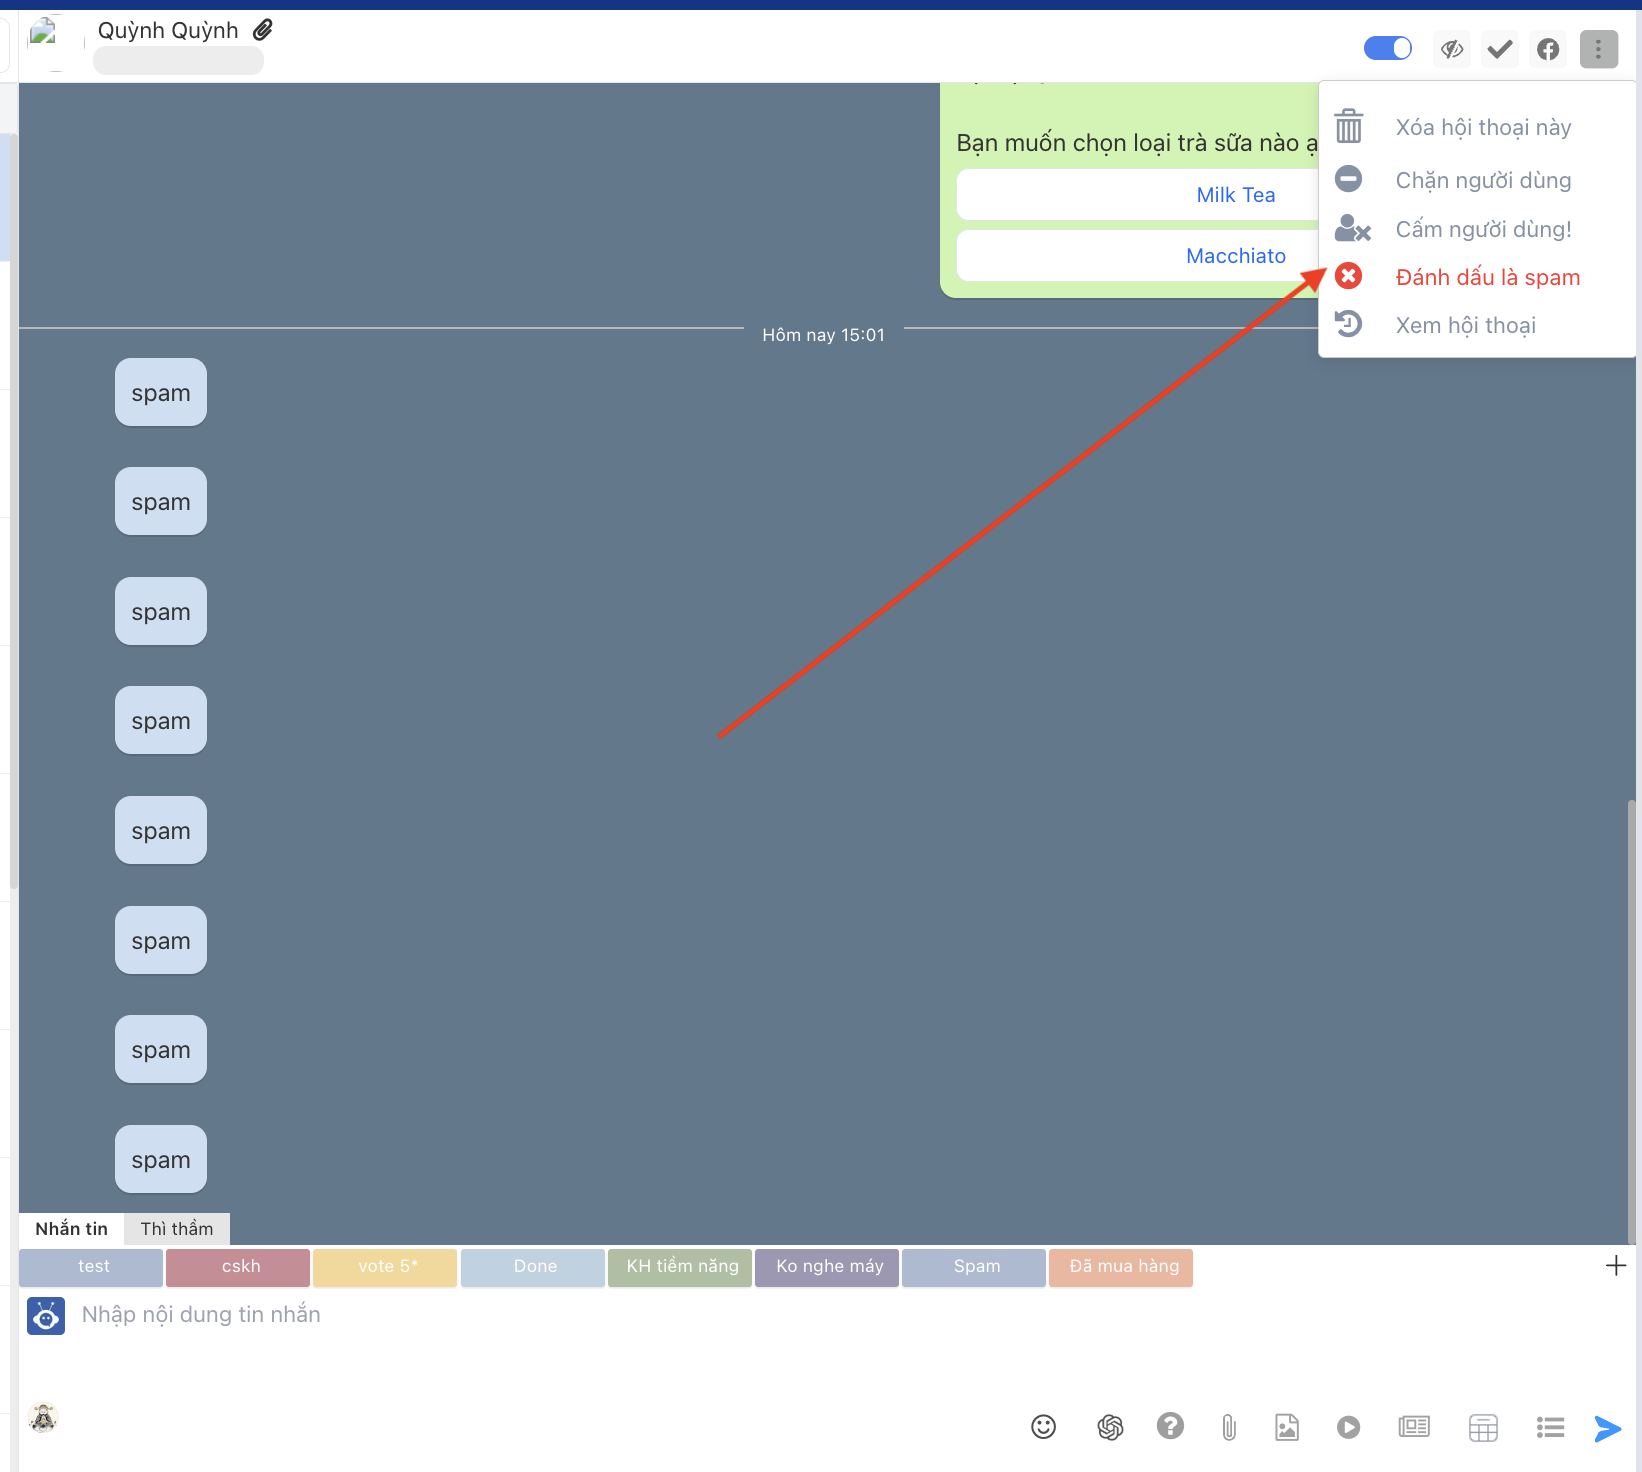The width and height of the screenshot is (1642, 1472).
Task: Click the "Macchiato" button
Action: pos(1235,256)
